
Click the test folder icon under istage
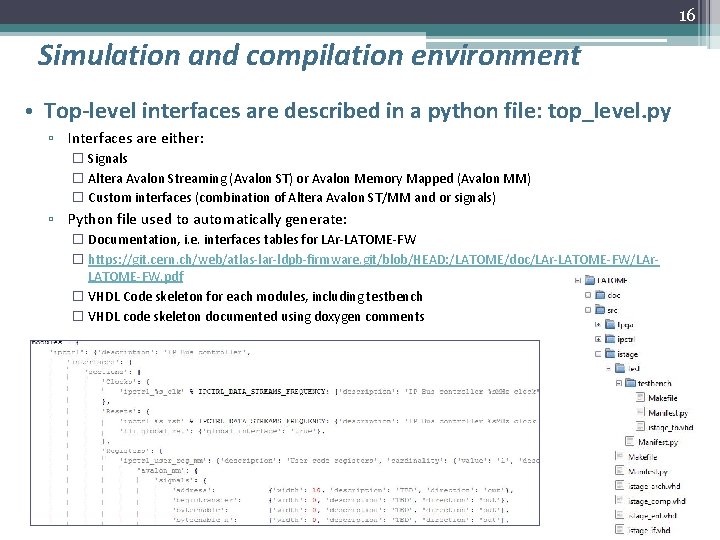tap(620, 368)
